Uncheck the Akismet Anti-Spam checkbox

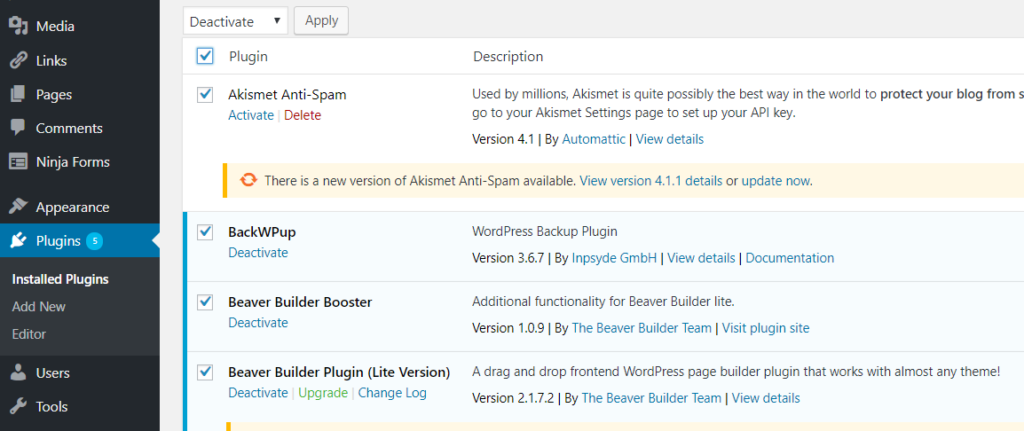click(205, 95)
